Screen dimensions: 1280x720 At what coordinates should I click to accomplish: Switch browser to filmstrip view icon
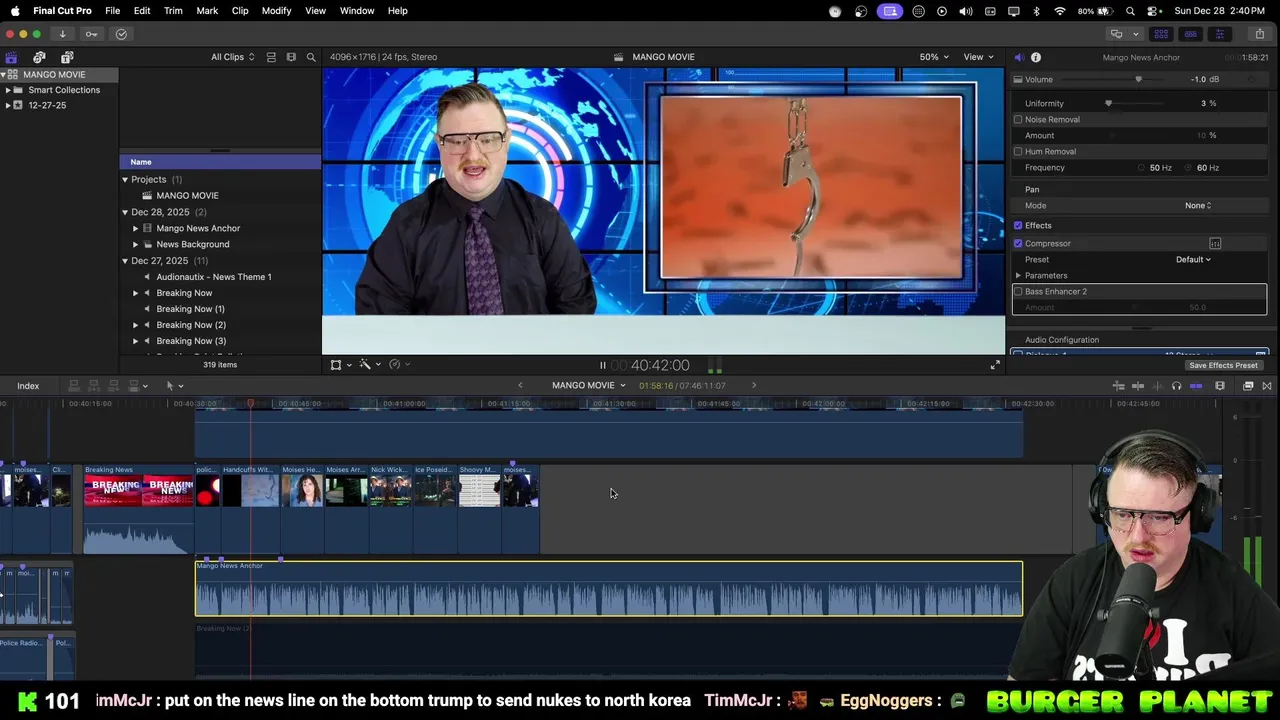click(x=291, y=57)
